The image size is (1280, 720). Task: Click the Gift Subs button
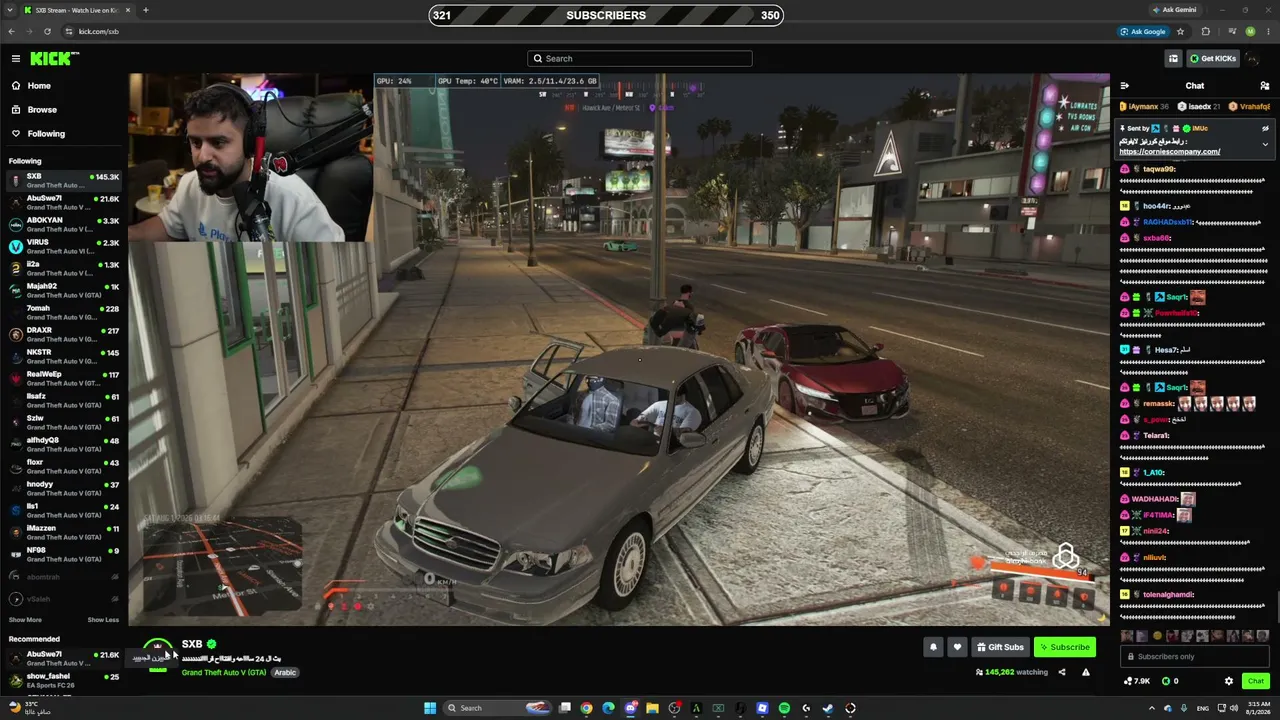coord(1000,647)
